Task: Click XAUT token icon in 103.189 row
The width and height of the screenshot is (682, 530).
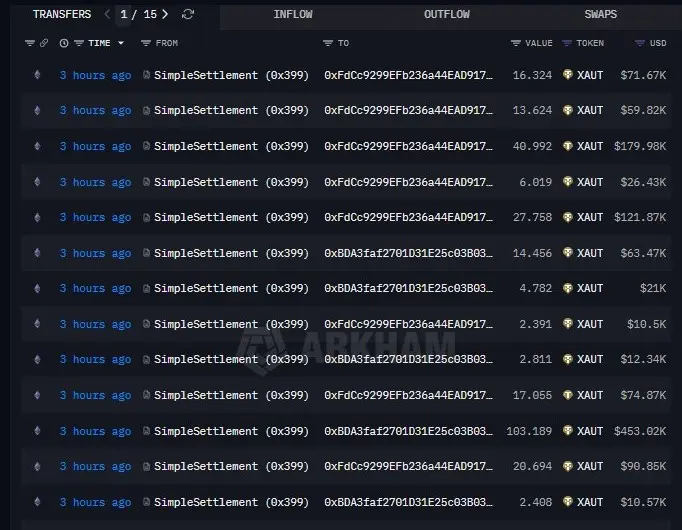Action: click(568, 430)
